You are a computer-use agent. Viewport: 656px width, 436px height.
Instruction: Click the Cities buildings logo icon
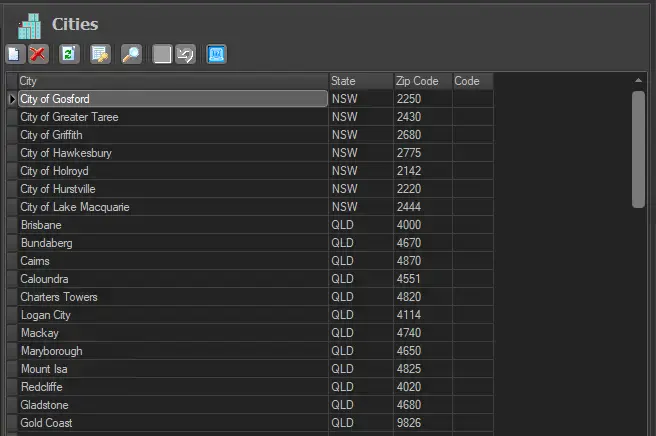tap(30, 25)
